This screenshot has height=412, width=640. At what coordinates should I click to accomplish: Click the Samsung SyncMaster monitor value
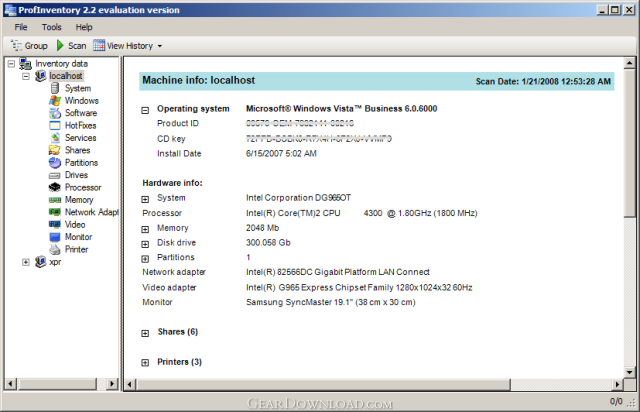point(331,302)
